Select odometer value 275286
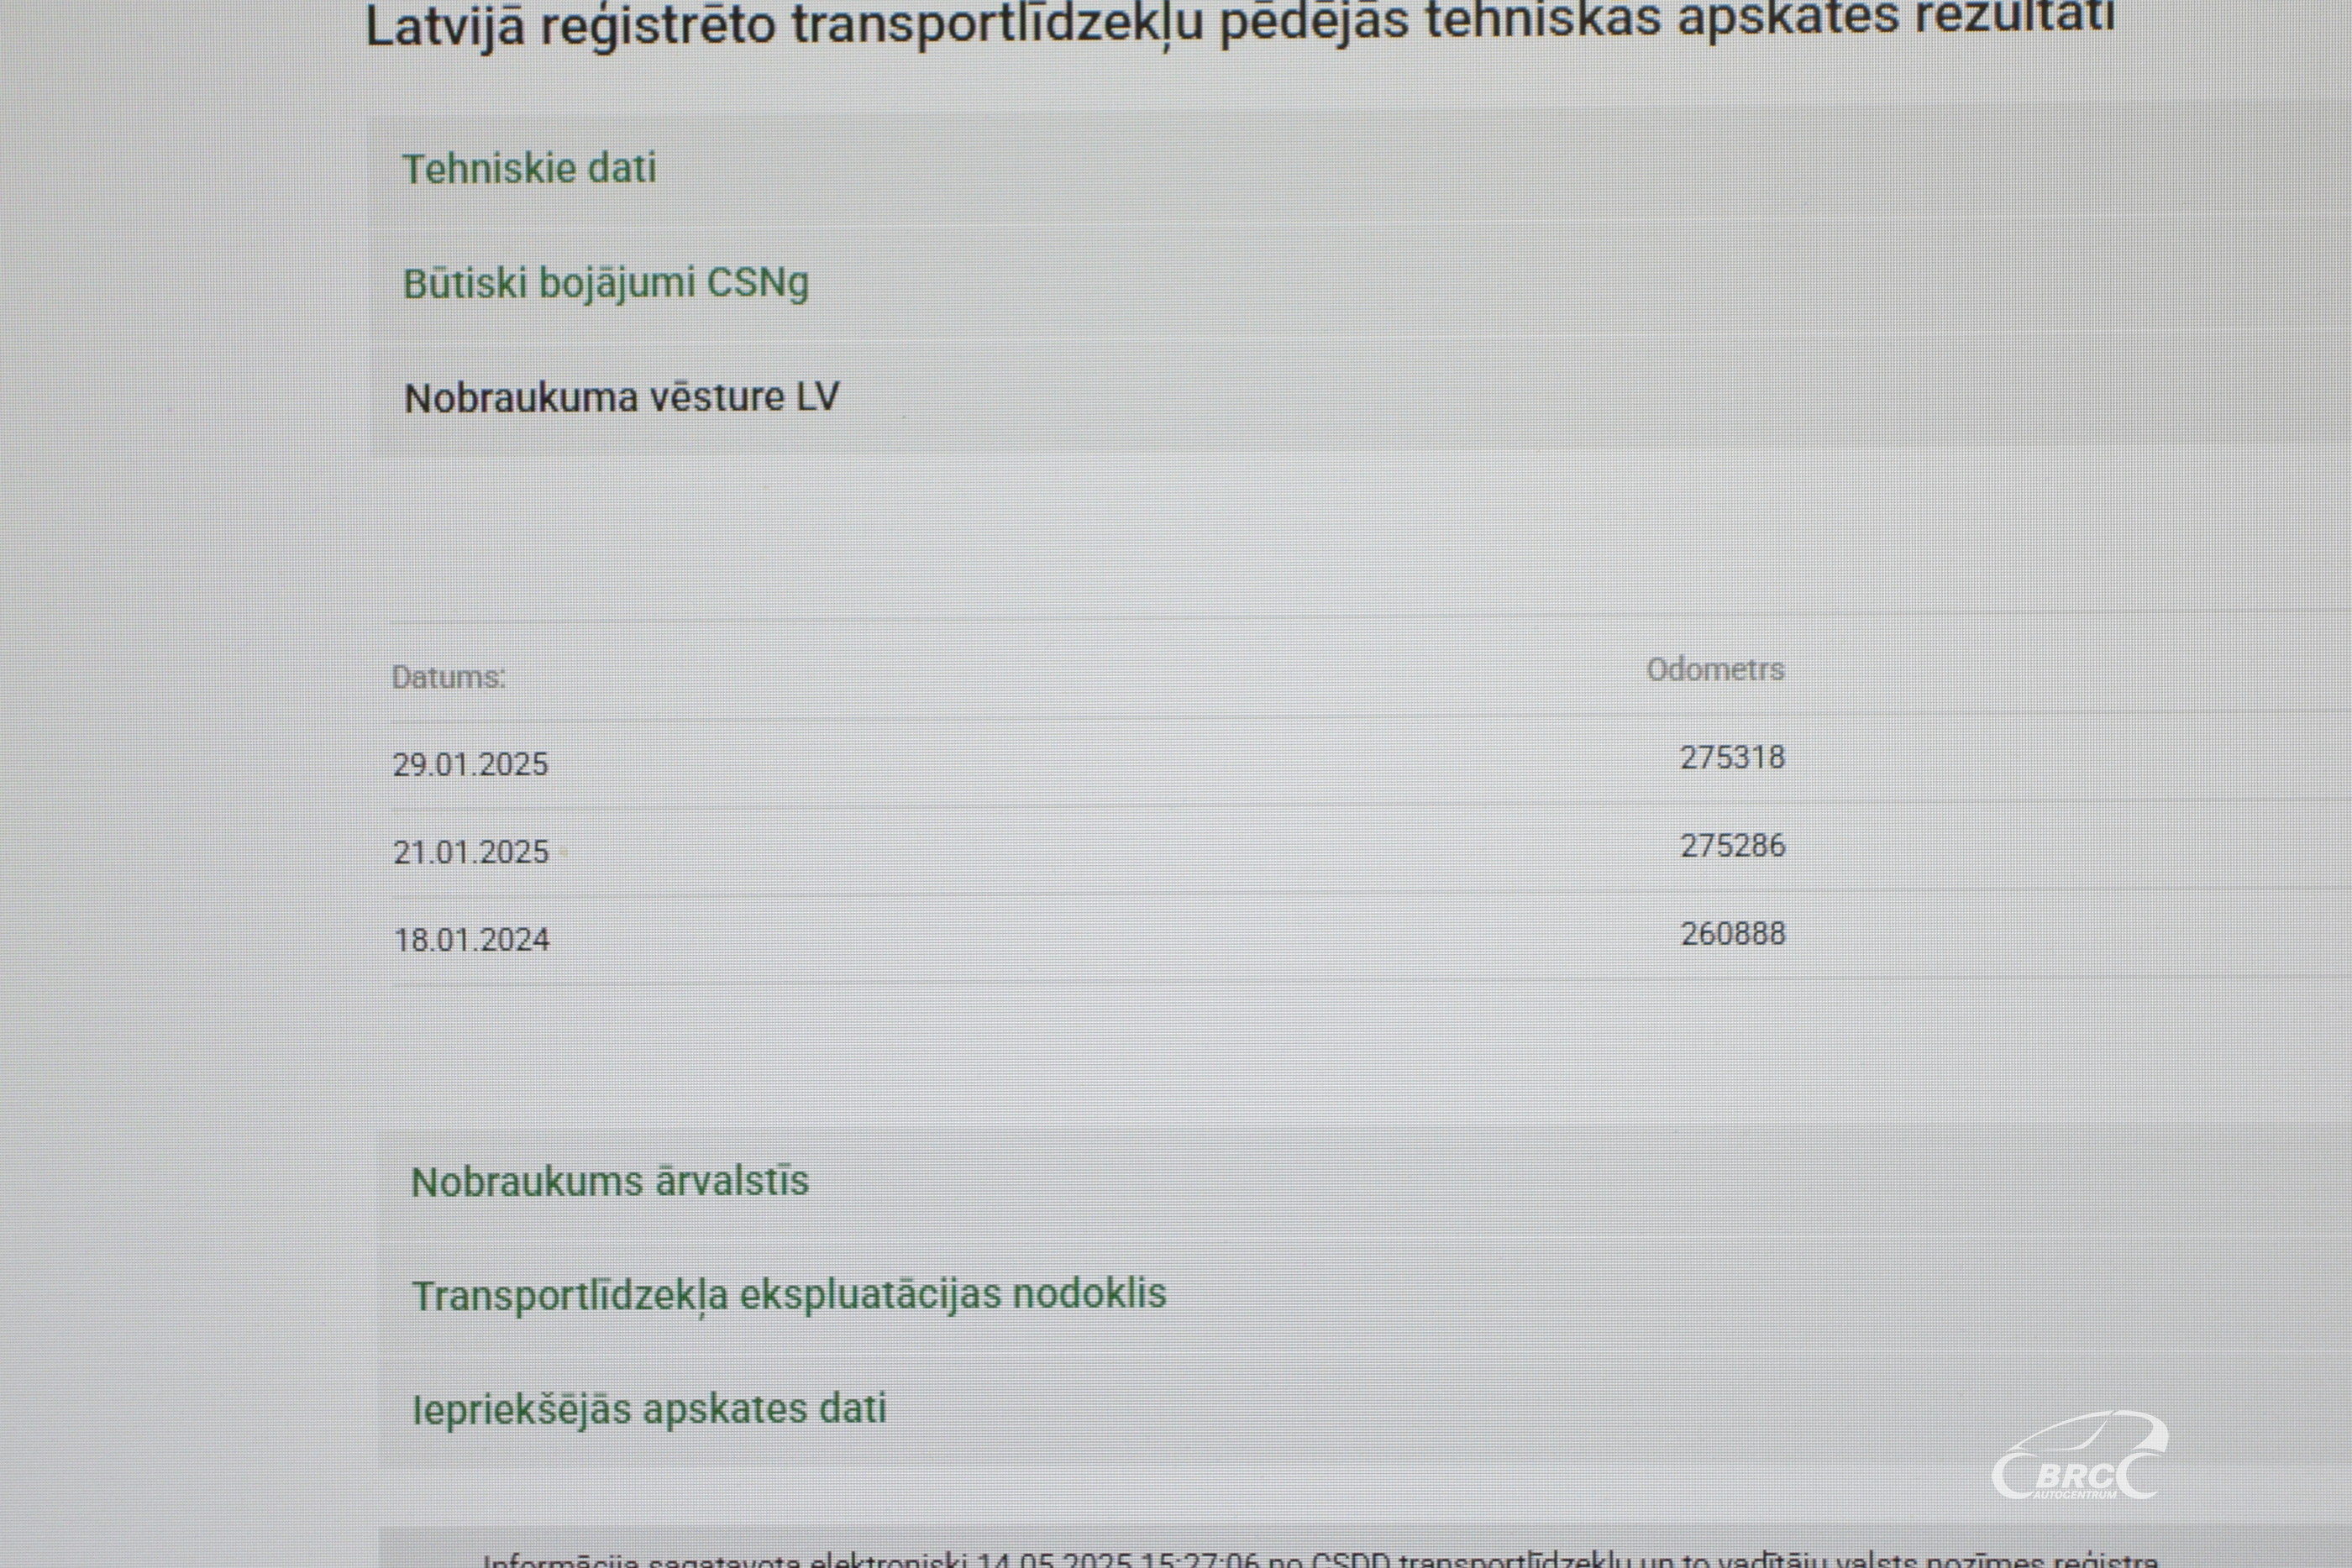 tap(1732, 845)
